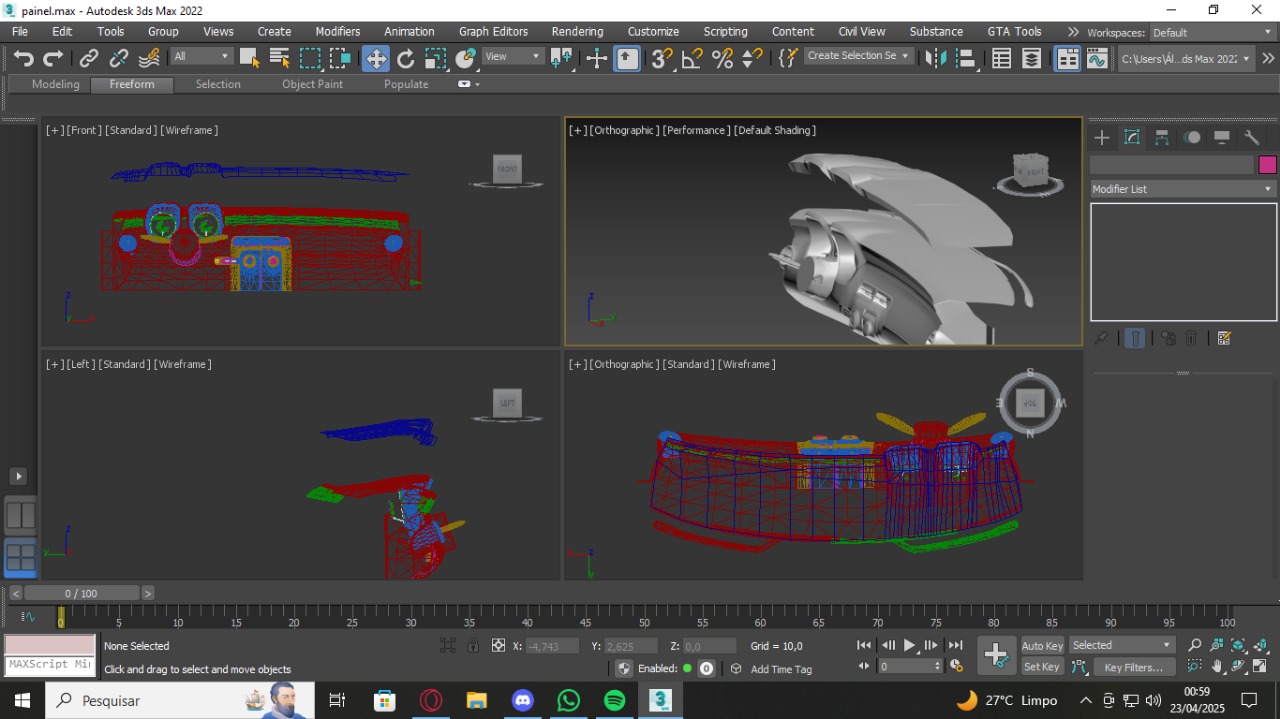Image resolution: width=1280 pixels, height=719 pixels.
Task: Toggle Window/Crossing selection mode
Action: tap(341, 58)
